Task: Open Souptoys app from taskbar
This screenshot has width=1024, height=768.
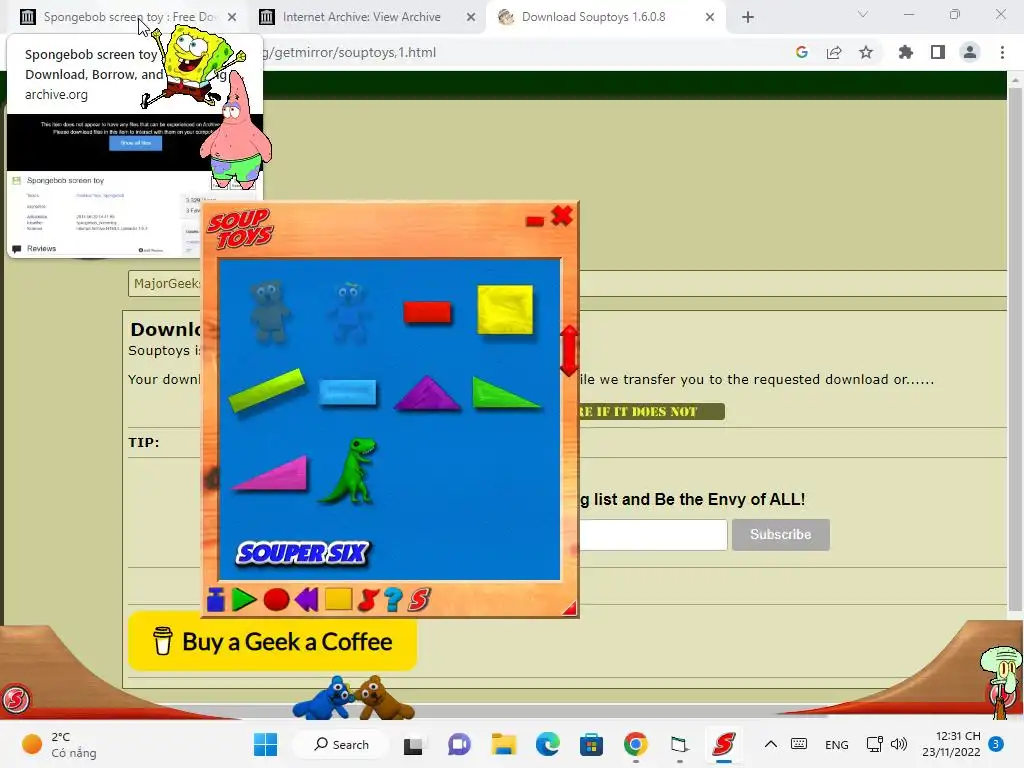Action: pyautogui.click(x=724, y=744)
